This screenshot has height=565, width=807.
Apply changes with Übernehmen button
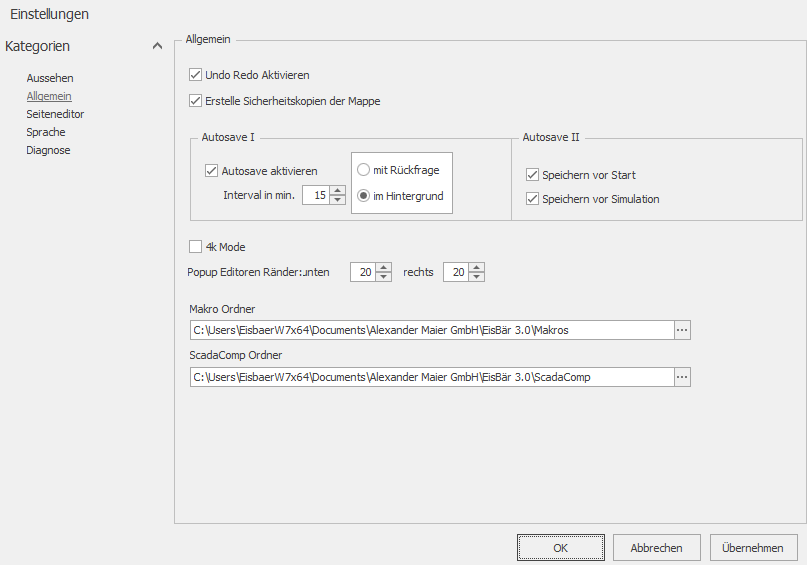pyautogui.click(x=753, y=548)
